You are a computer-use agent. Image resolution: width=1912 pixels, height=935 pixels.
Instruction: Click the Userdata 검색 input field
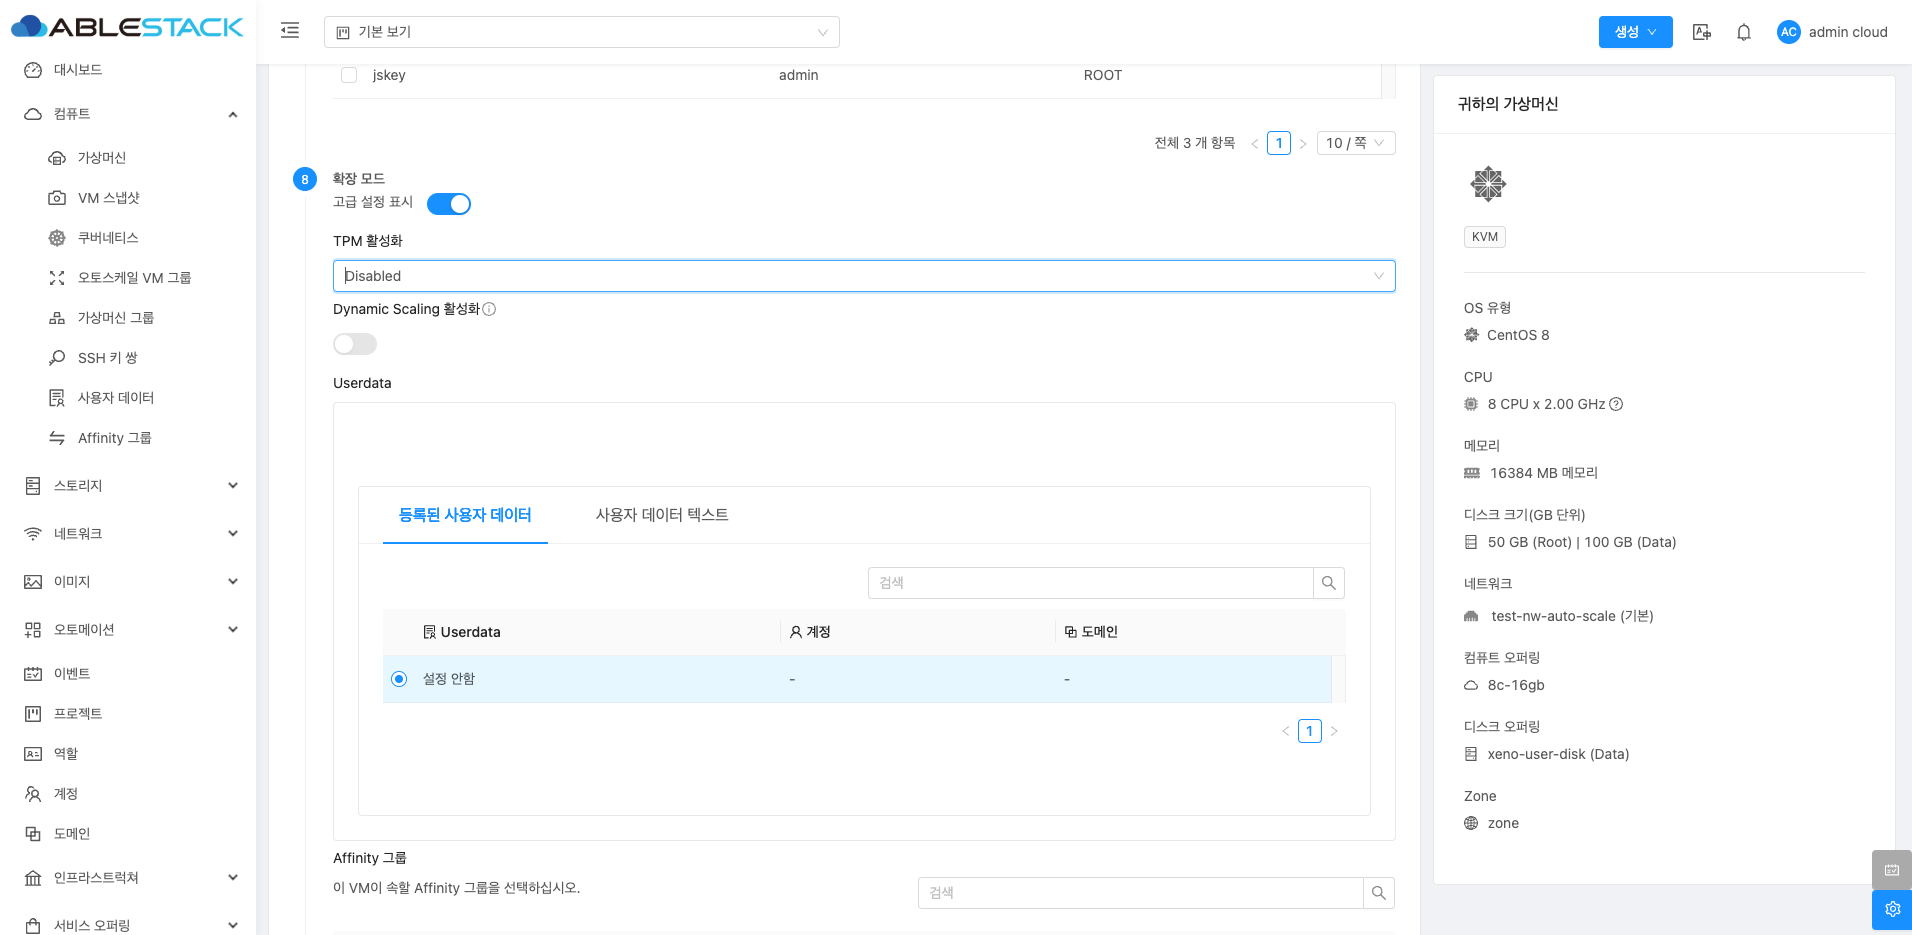tap(1090, 583)
